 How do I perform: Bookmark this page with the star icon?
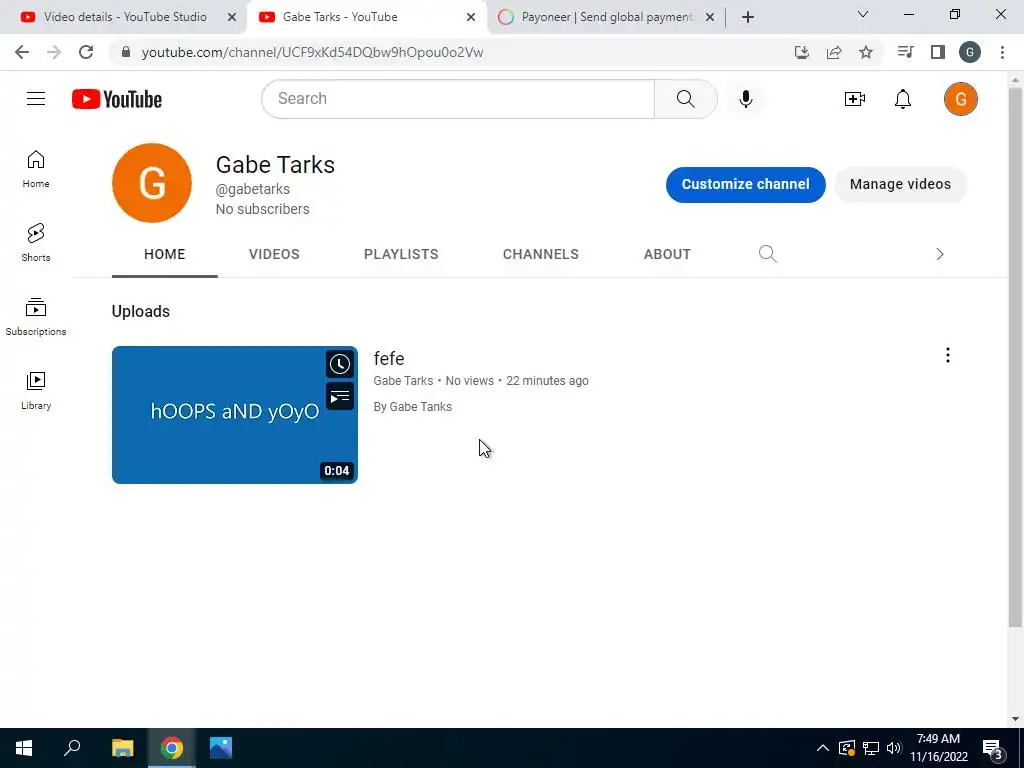(x=866, y=52)
